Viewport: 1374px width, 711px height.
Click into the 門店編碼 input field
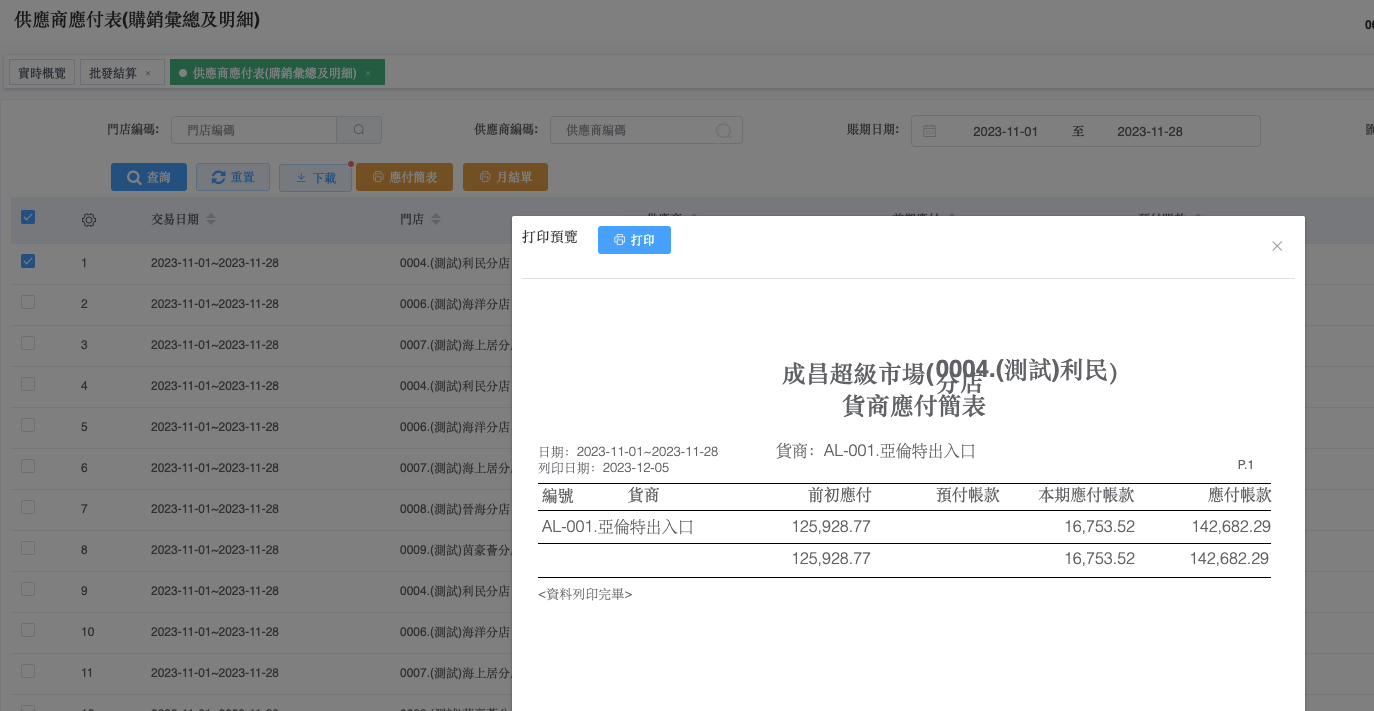[x=254, y=130]
